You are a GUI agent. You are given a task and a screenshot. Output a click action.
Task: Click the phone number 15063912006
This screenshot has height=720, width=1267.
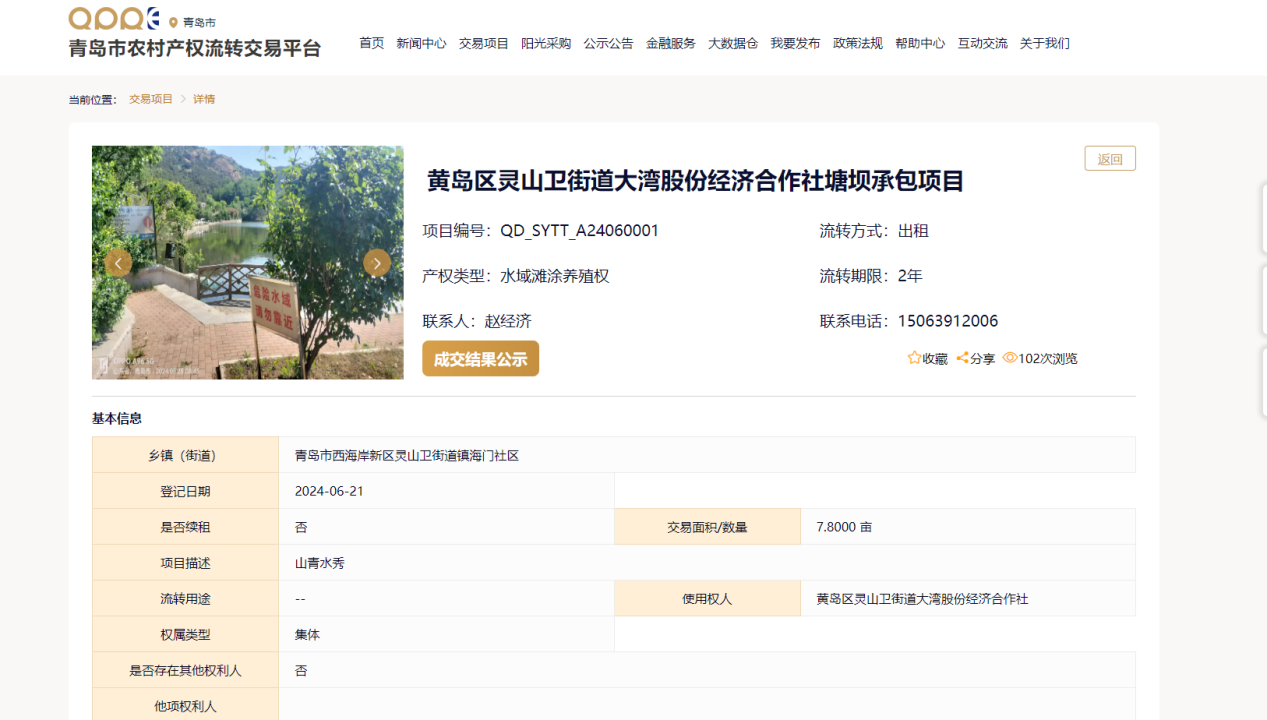948,321
